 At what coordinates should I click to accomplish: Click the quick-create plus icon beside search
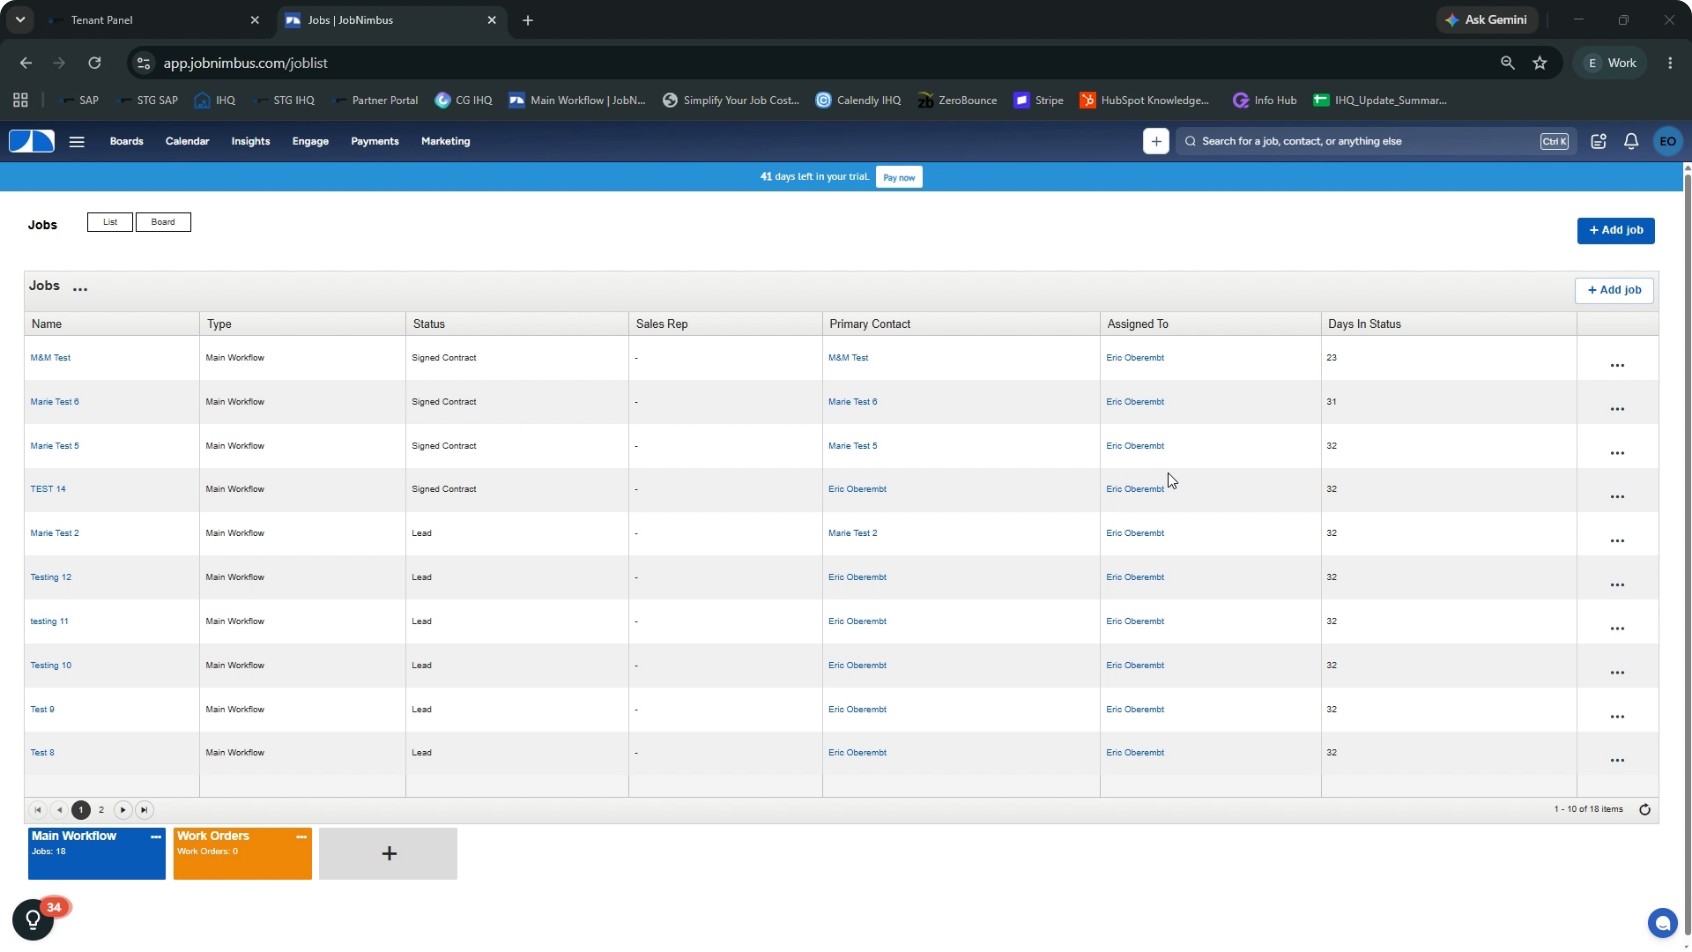[x=1156, y=142]
